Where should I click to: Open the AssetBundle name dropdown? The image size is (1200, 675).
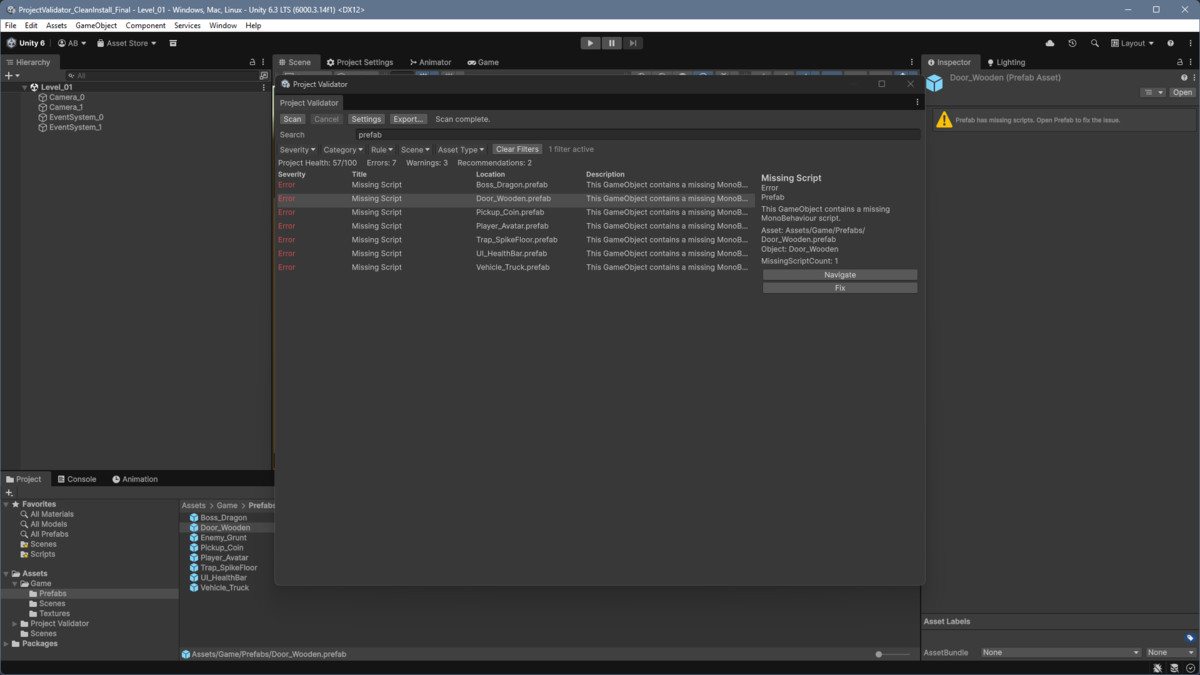point(1060,652)
